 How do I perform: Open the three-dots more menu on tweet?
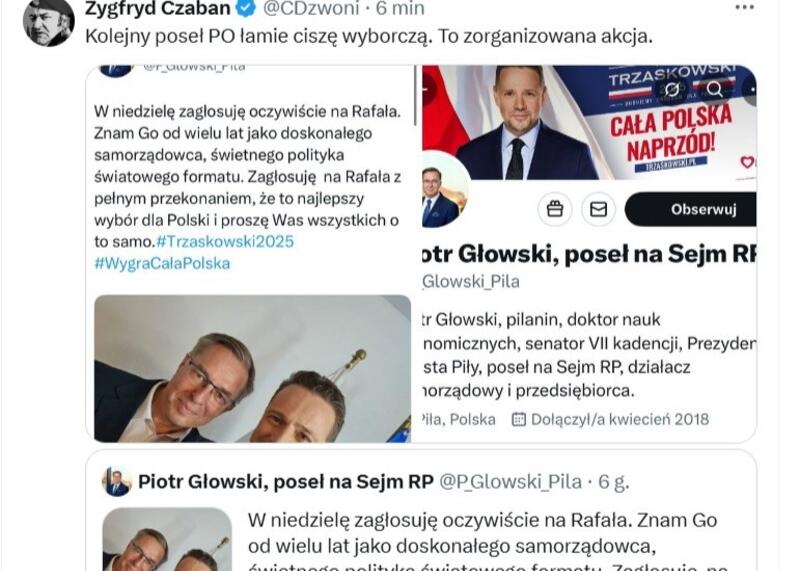[744, 7]
